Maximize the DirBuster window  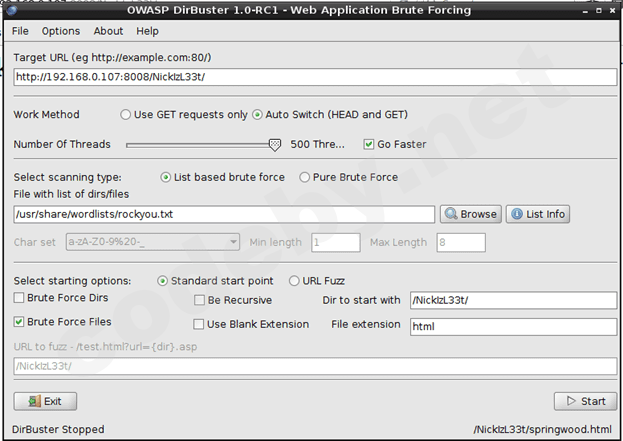(x=599, y=11)
